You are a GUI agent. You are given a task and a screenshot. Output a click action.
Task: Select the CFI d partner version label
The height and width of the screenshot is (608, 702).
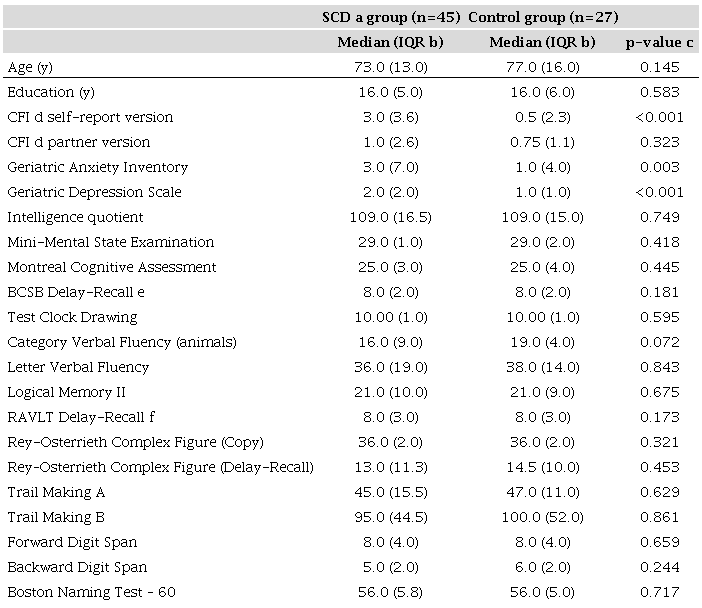(79, 142)
